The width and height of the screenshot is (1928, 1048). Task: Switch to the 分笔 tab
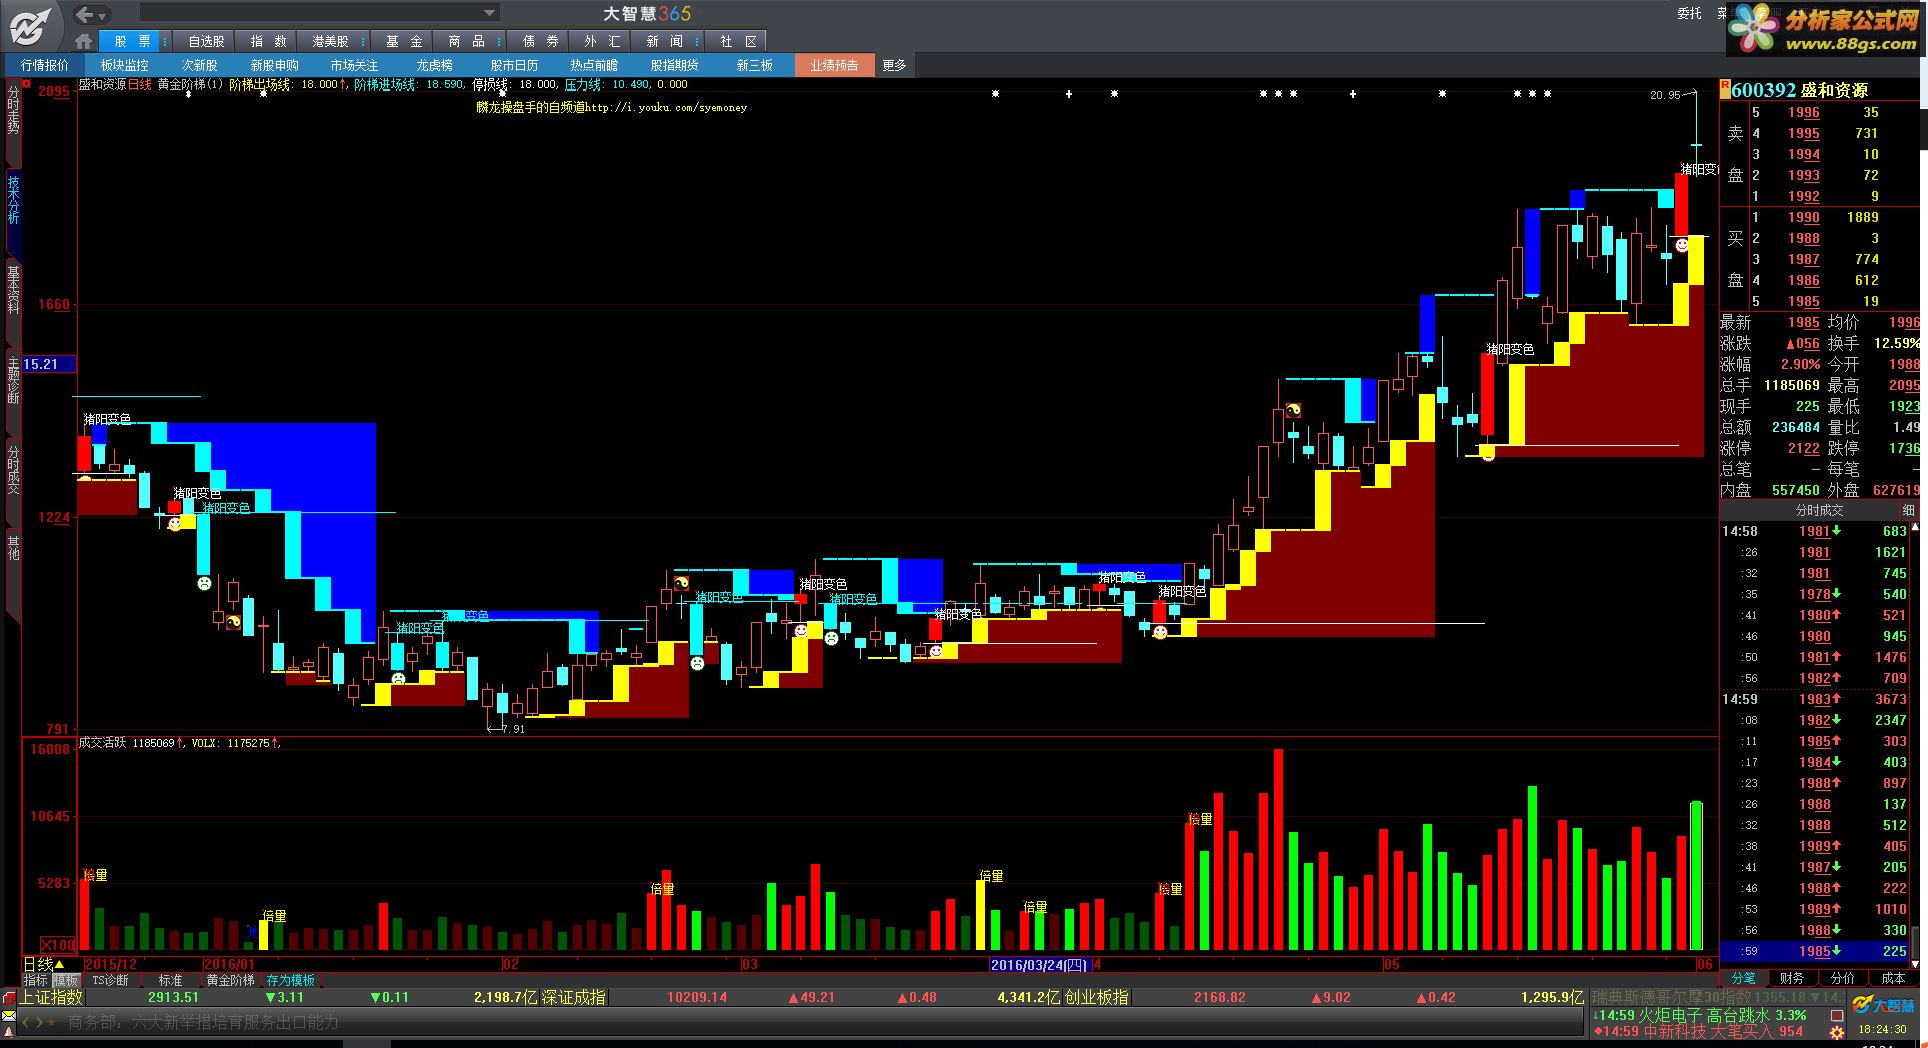1743,978
